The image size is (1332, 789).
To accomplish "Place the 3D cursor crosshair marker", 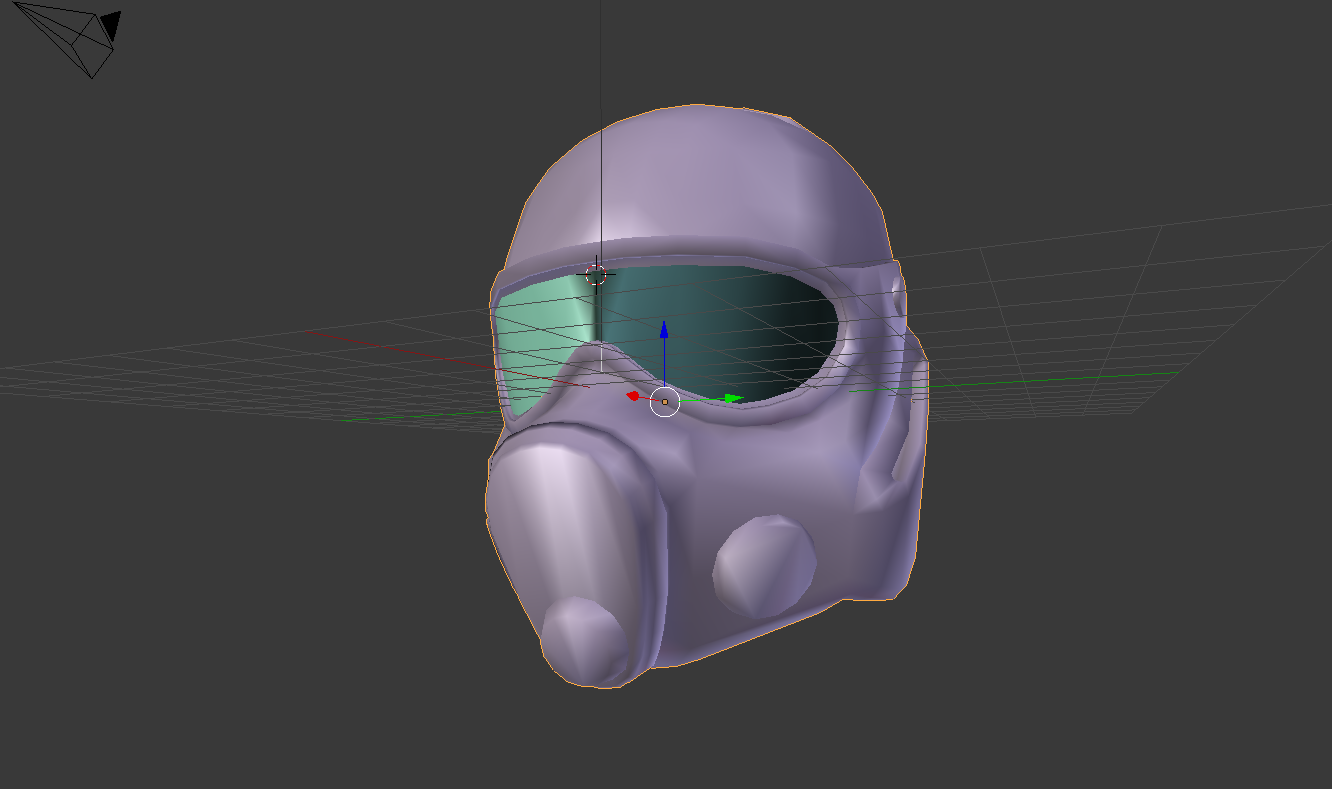I will (596, 272).
